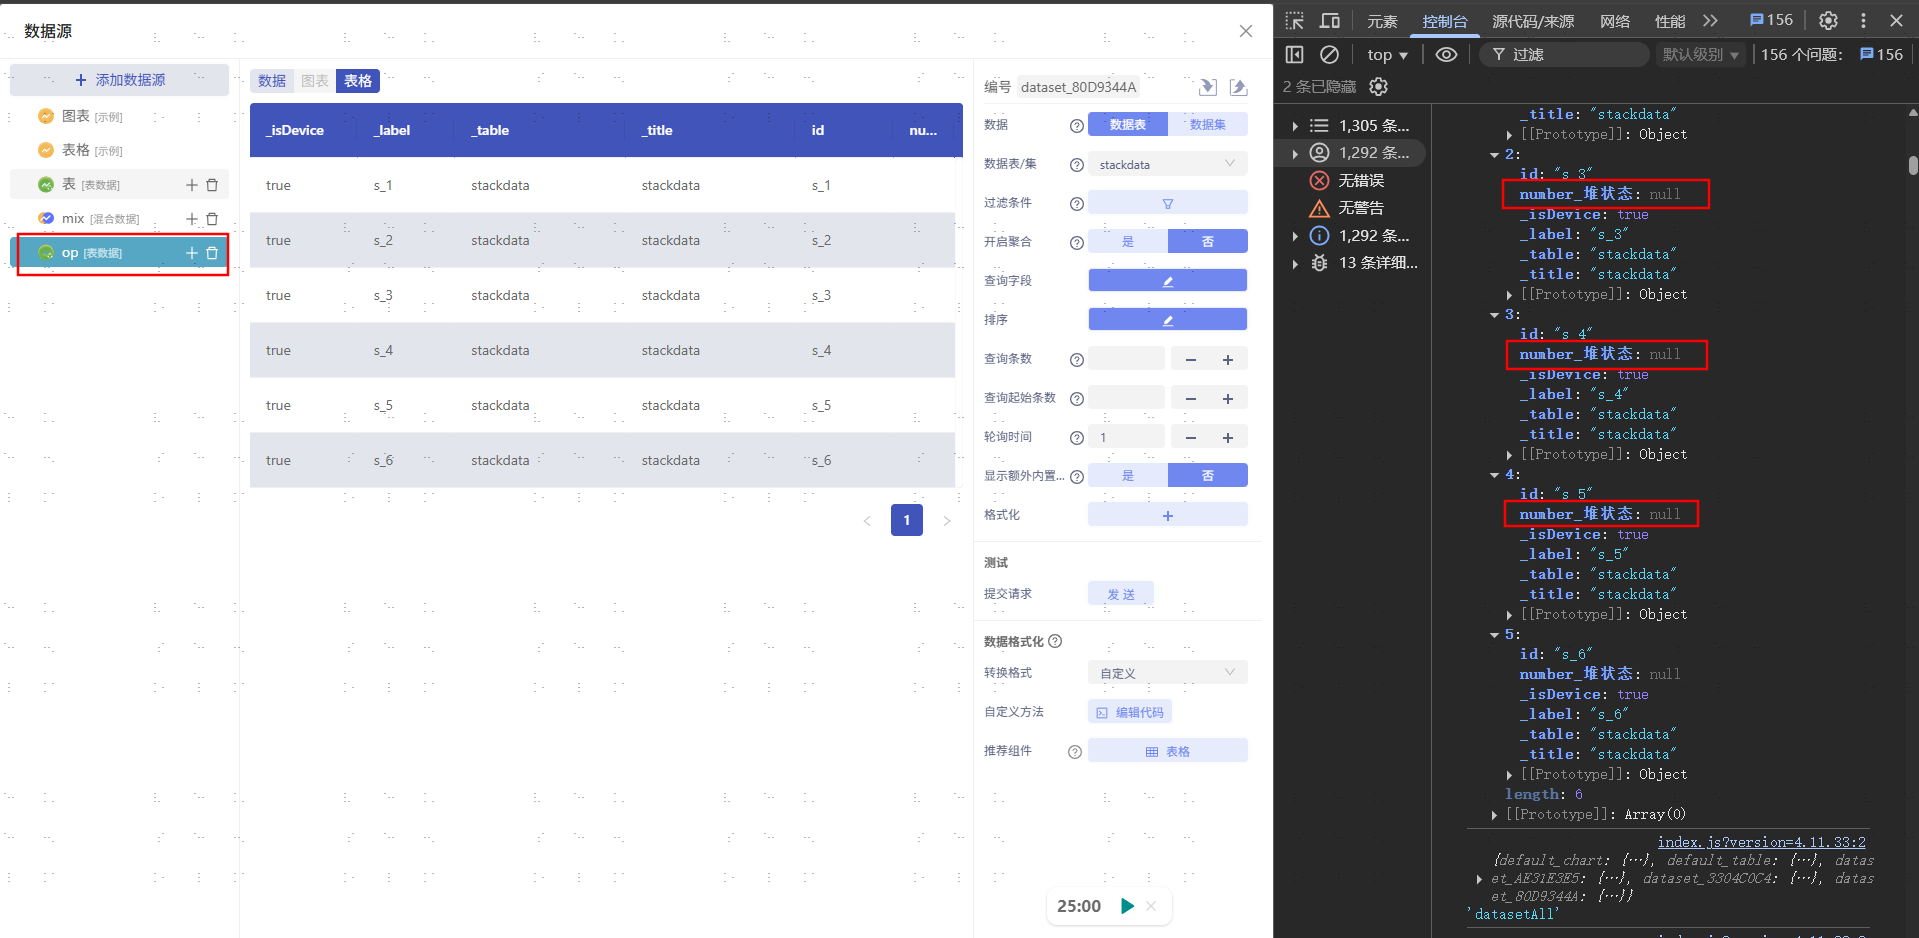Viewport: 1919px width, 938px height.
Task: Select 数据集 data type option
Action: coord(1208,125)
